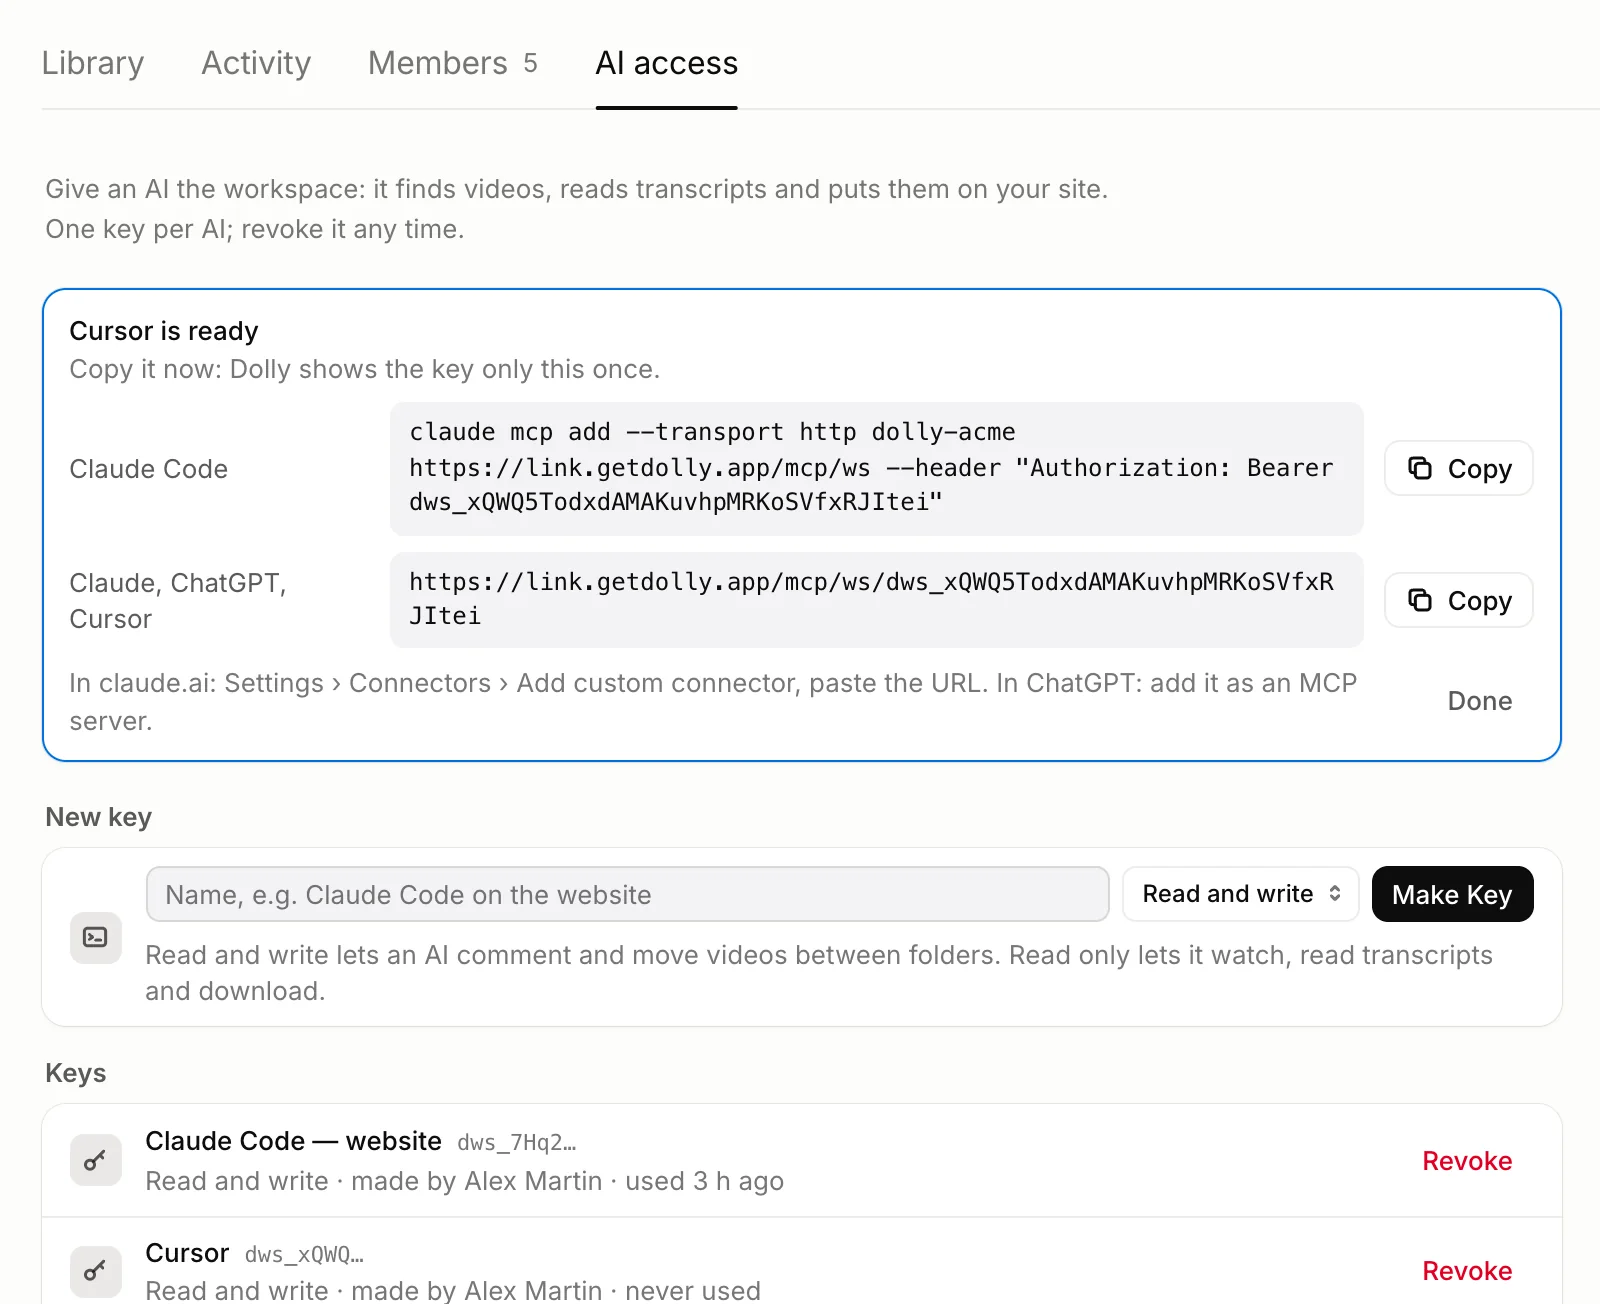Copy the Claude, ChatGPT, Cursor URL
The height and width of the screenshot is (1304, 1600).
pos(1459,600)
